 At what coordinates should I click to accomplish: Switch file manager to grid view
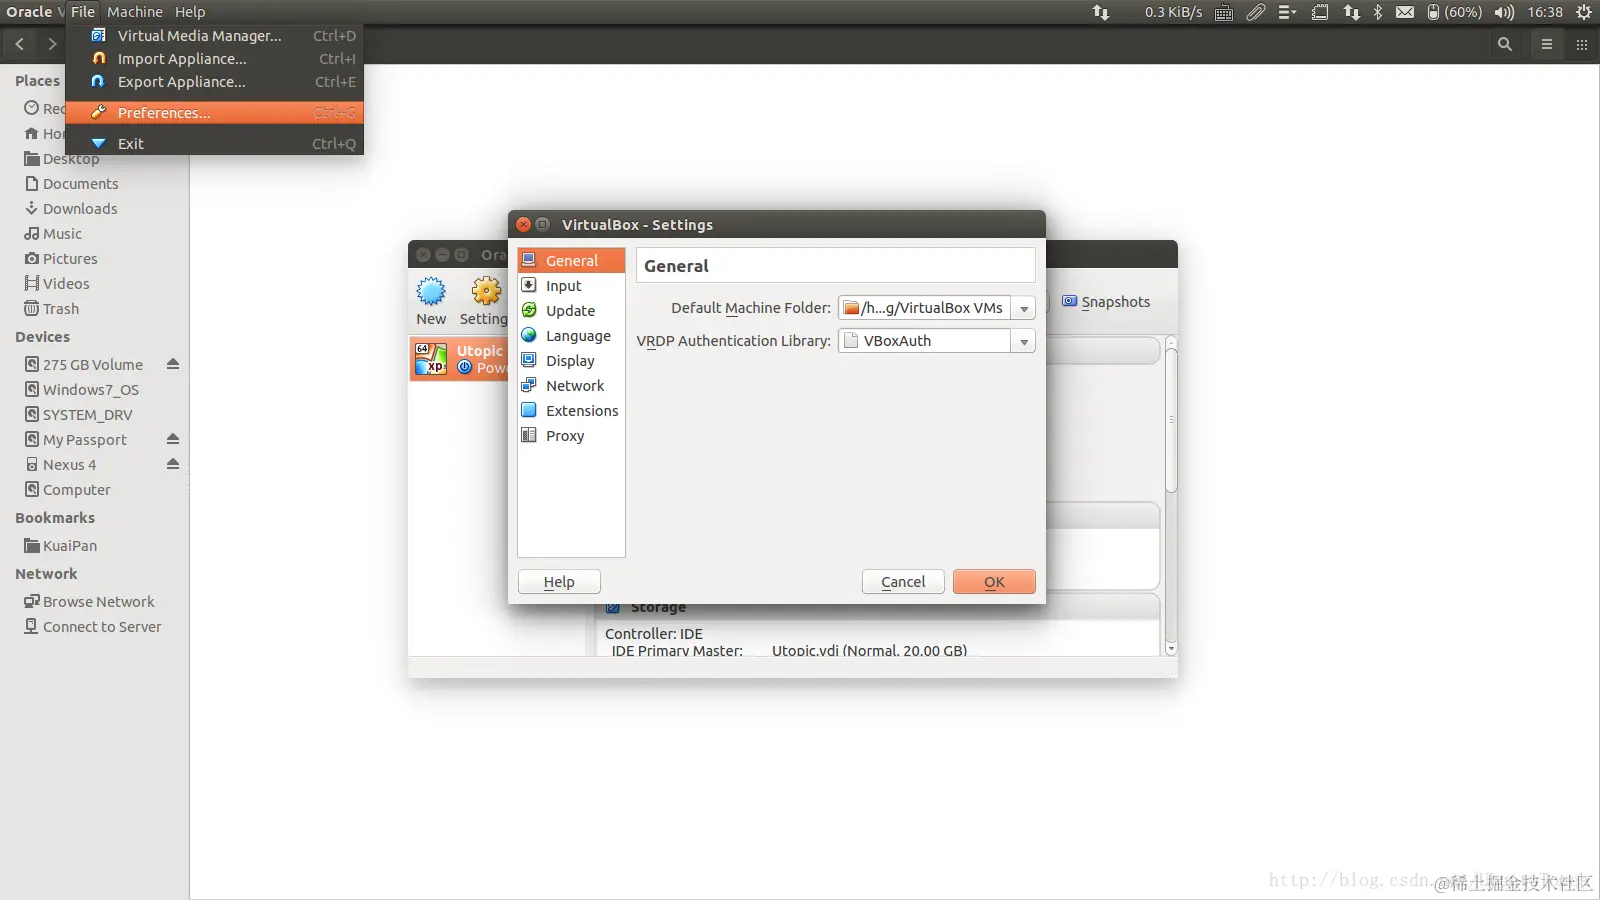[x=1581, y=44]
